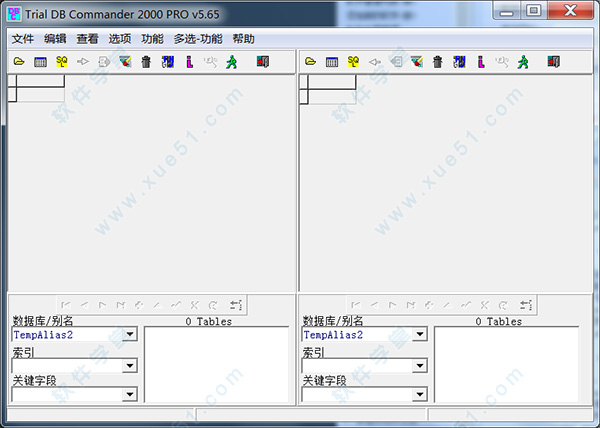Open the left 索引 dropdown list
This screenshot has height=428, width=600.
pos(129,366)
